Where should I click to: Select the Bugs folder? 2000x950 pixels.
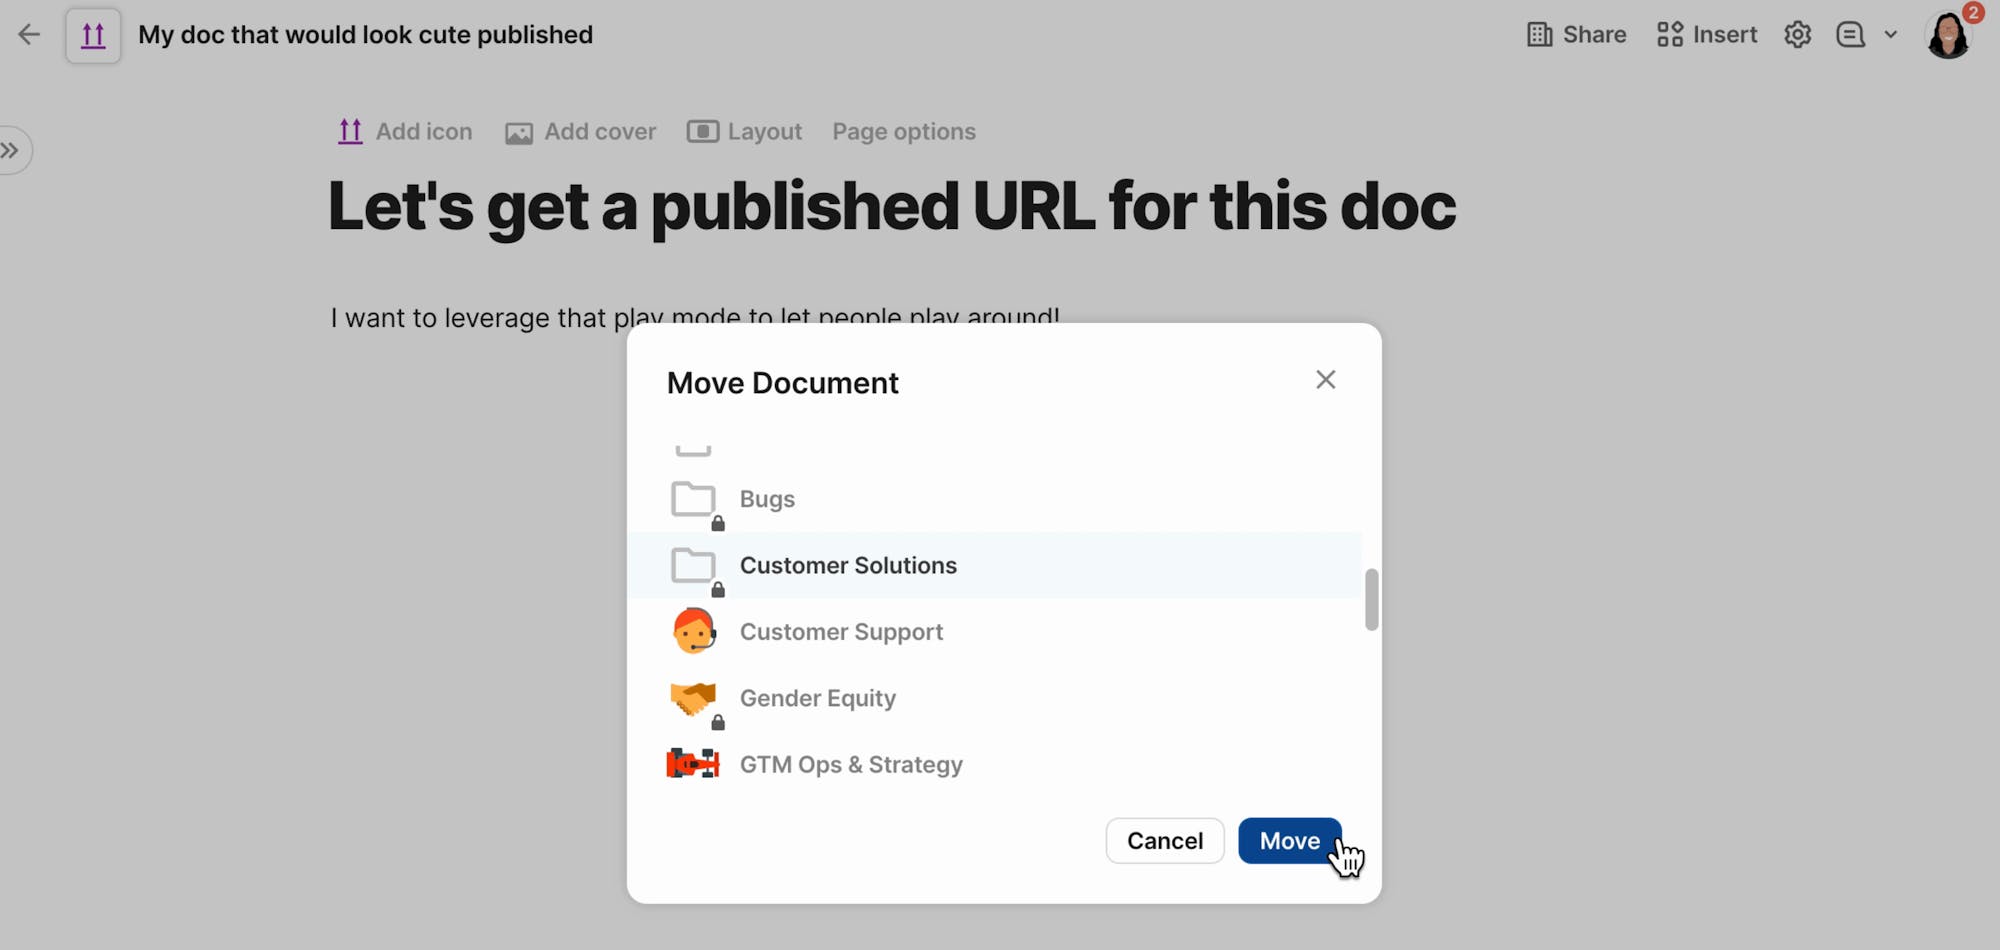coord(995,499)
